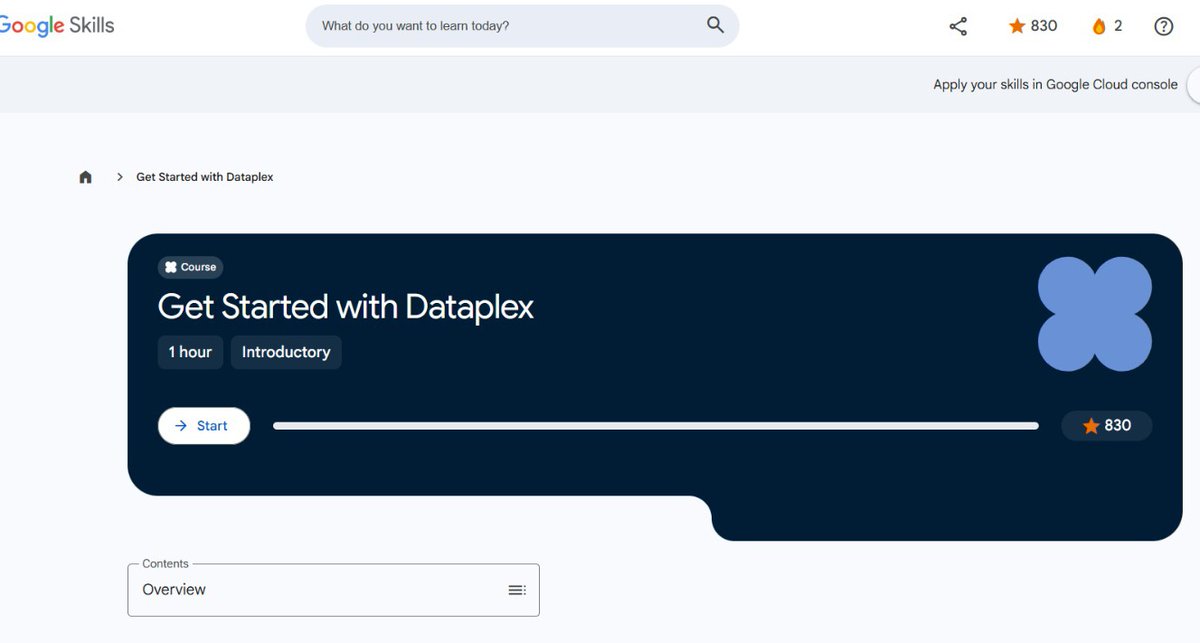Click the 'Introductory' level chip
This screenshot has width=1200, height=643.
pos(286,352)
